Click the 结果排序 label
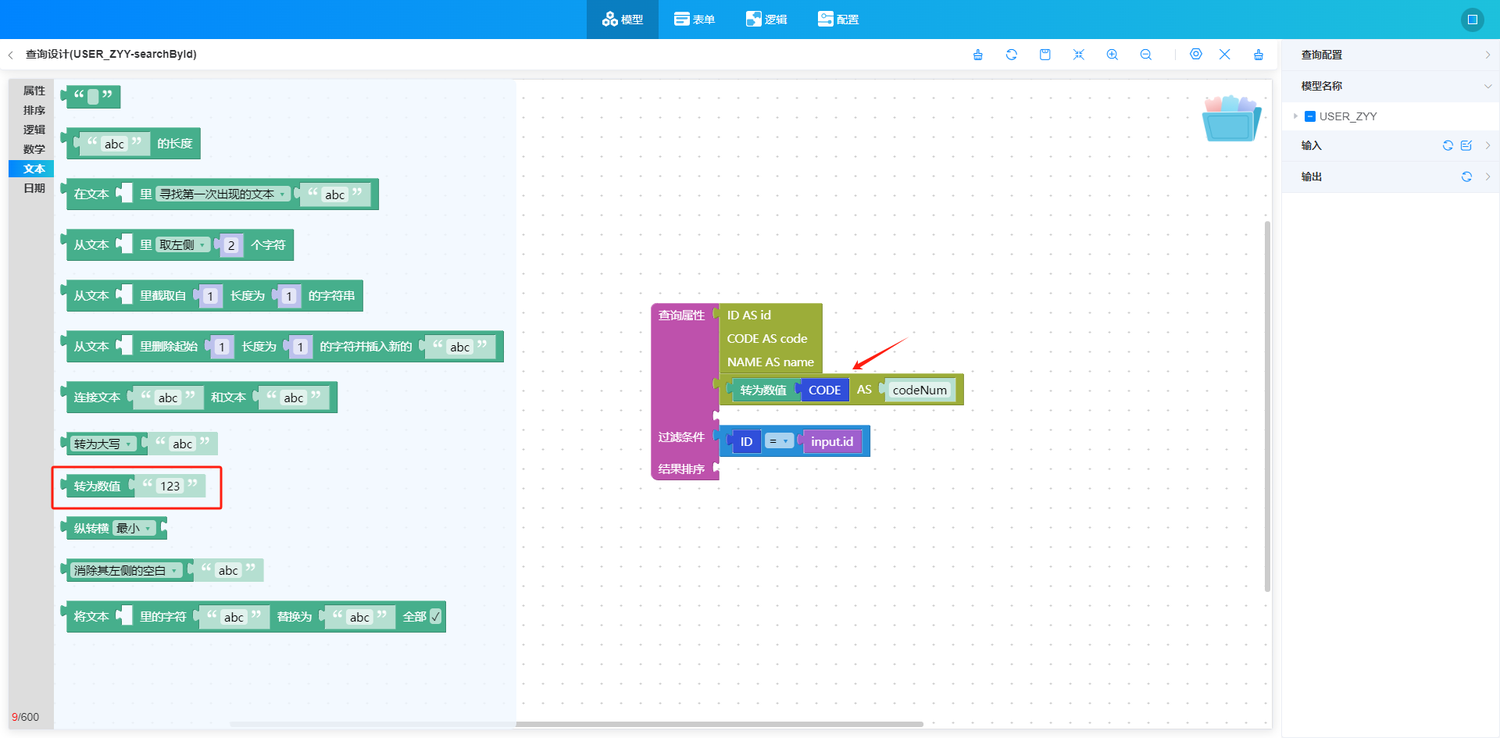 click(x=681, y=469)
